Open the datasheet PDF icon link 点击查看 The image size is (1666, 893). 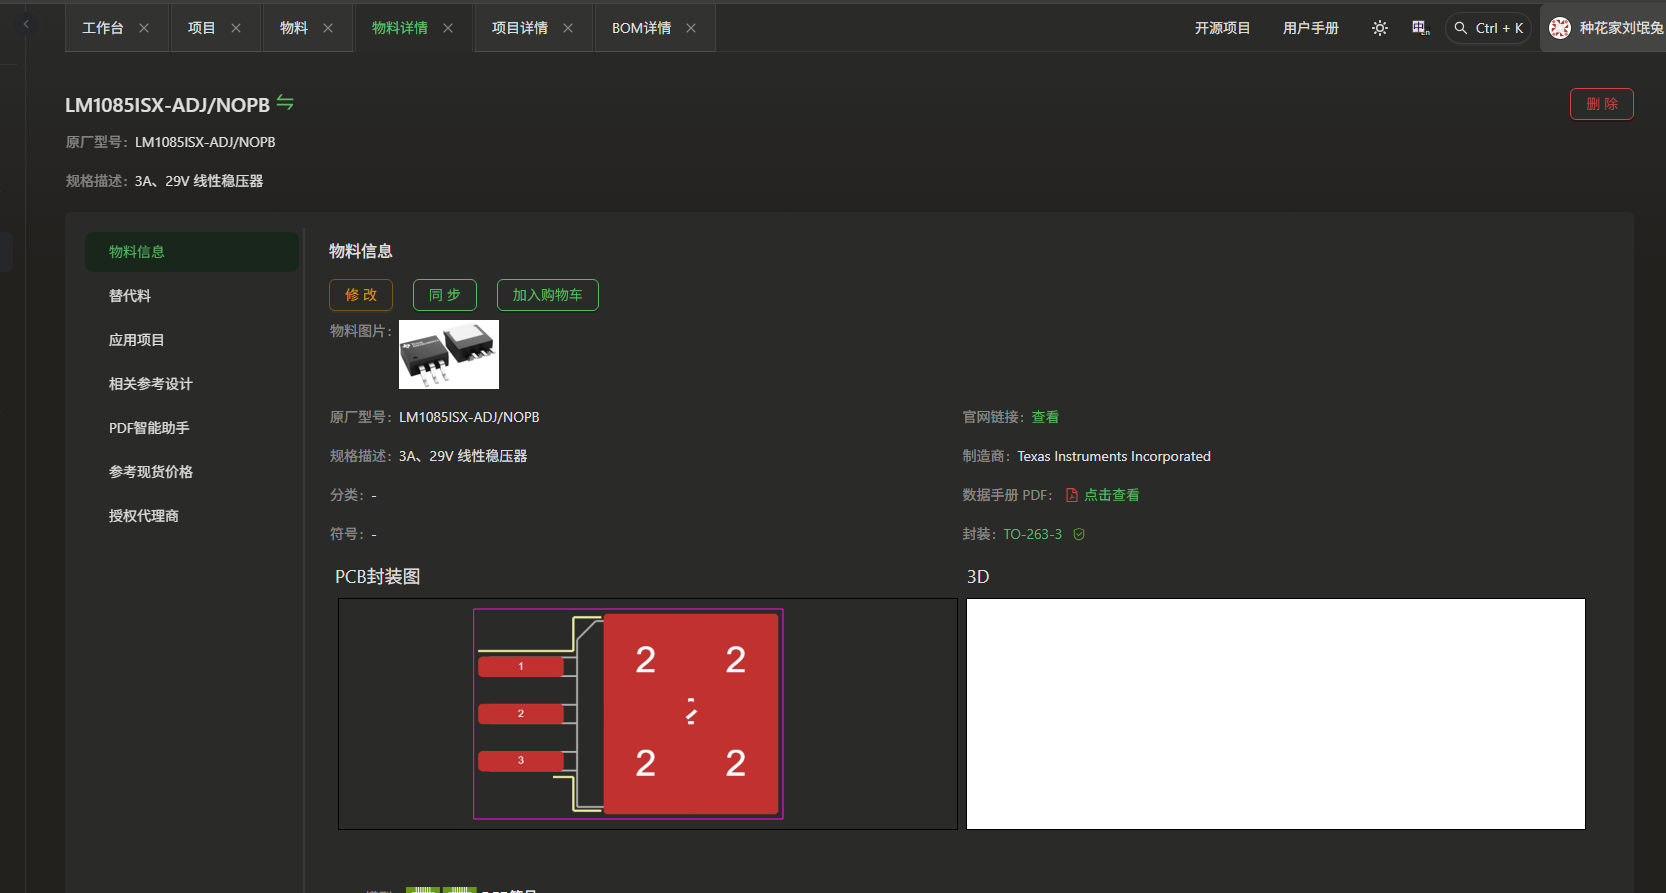click(1102, 495)
